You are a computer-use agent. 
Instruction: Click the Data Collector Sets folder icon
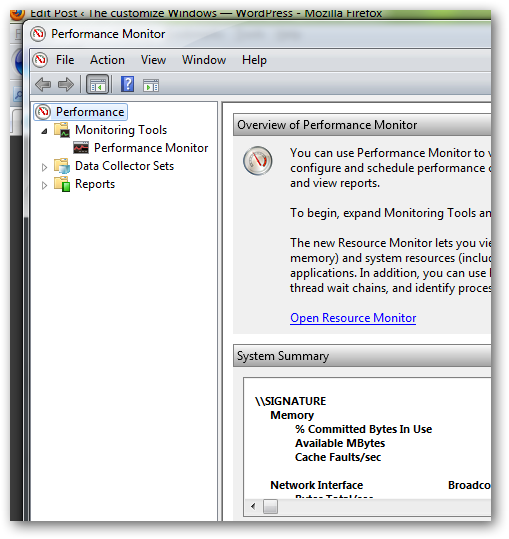tap(62, 166)
